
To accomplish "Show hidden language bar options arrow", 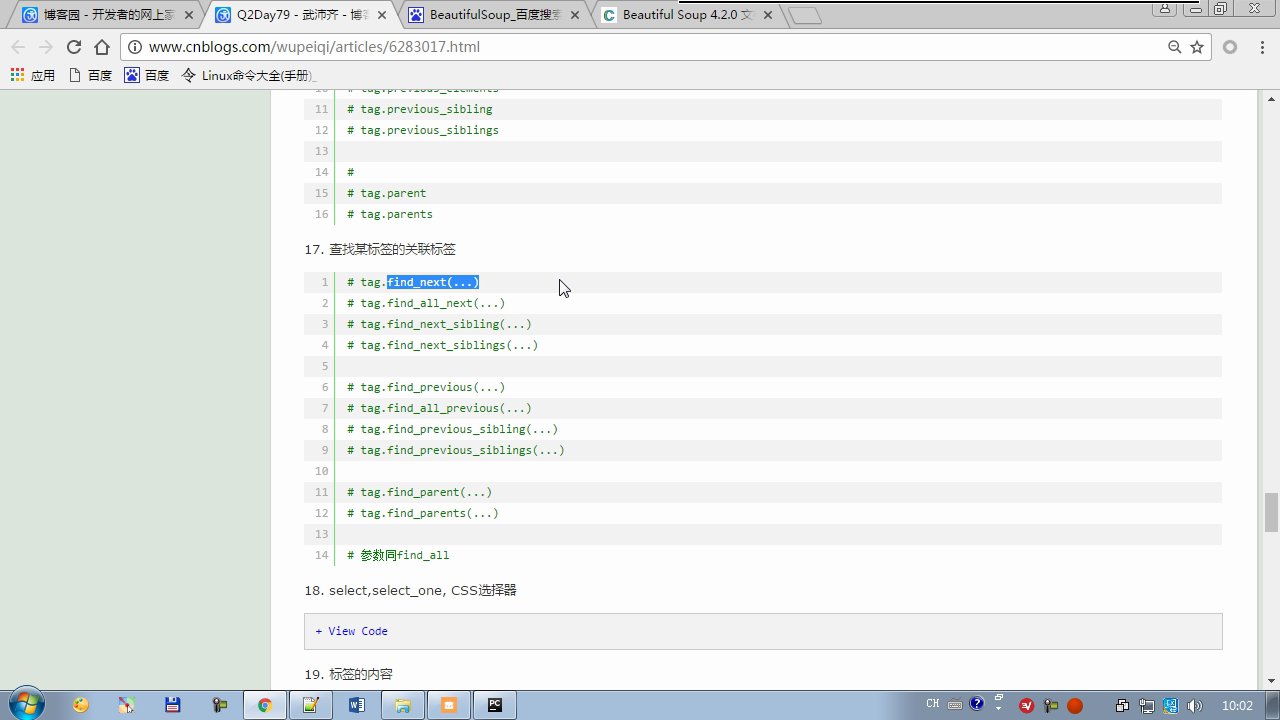I will click(x=997, y=706).
